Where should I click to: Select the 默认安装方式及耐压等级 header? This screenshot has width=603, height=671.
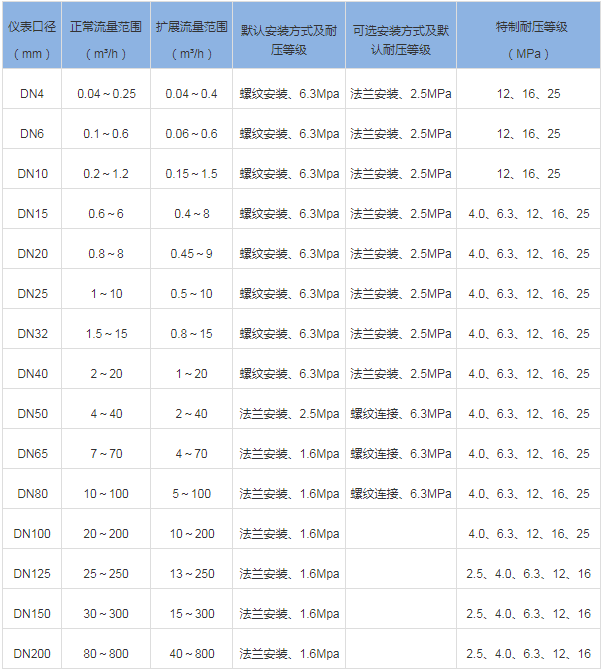(289, 39)
